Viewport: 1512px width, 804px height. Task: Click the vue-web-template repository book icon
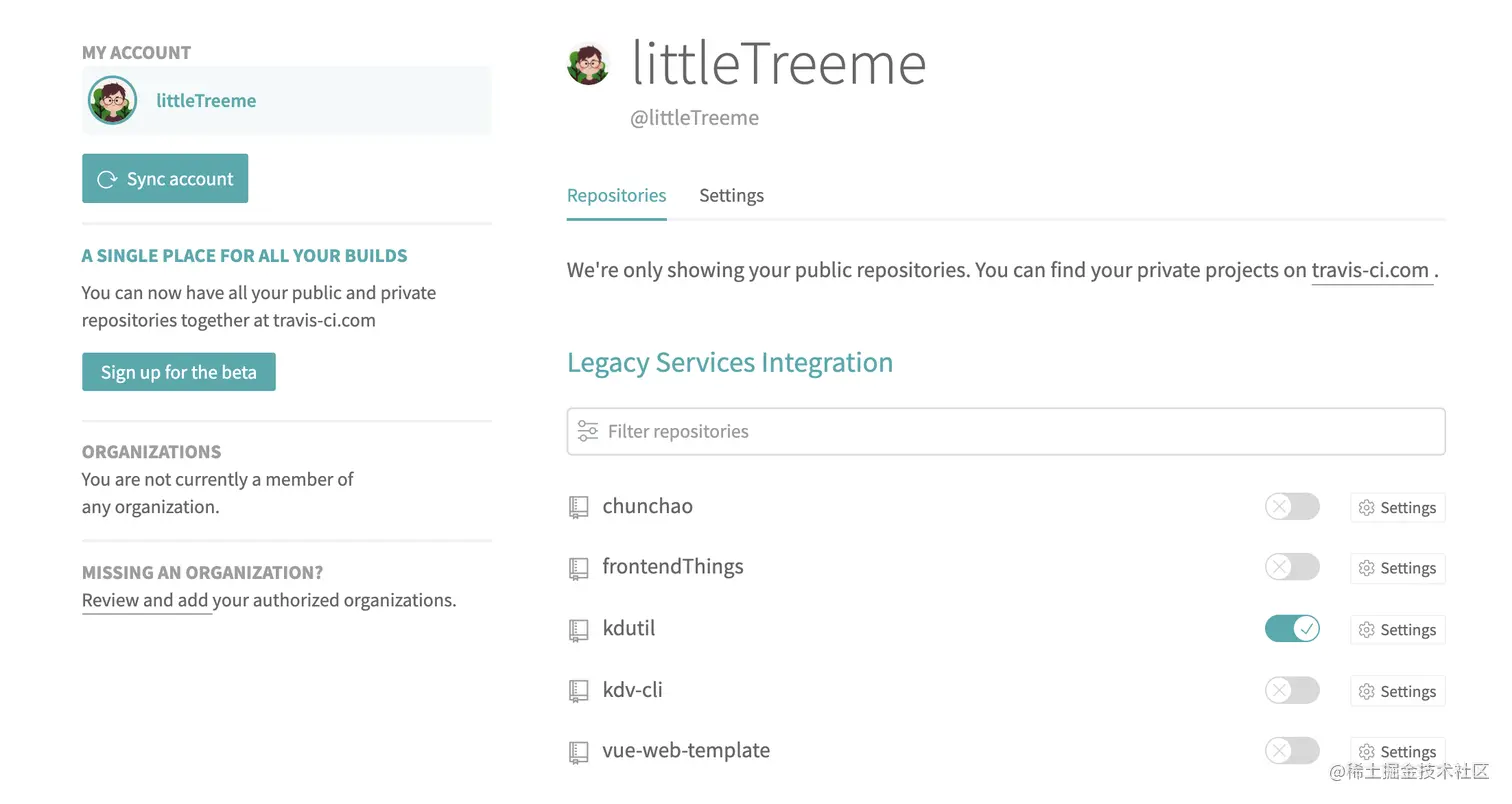point(578,752)
